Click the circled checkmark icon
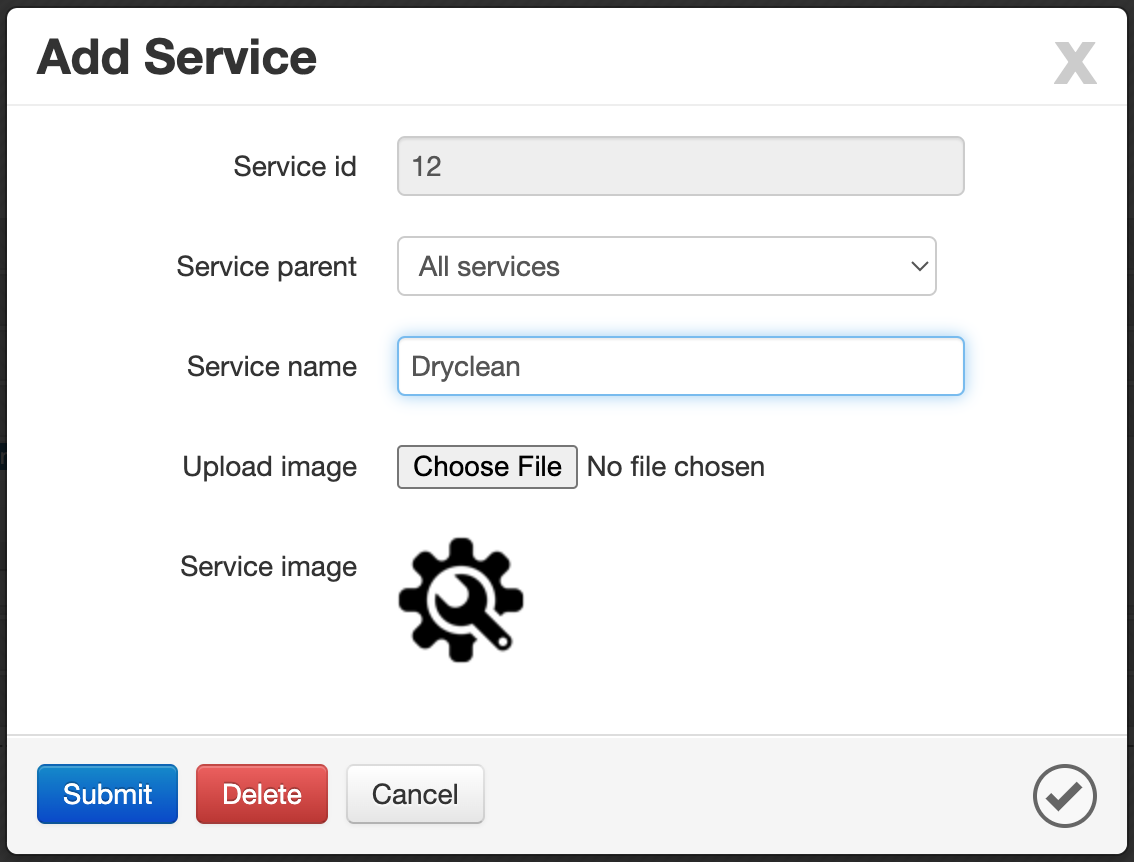This screenshot has width=1134, height=862. (1065, 795)
